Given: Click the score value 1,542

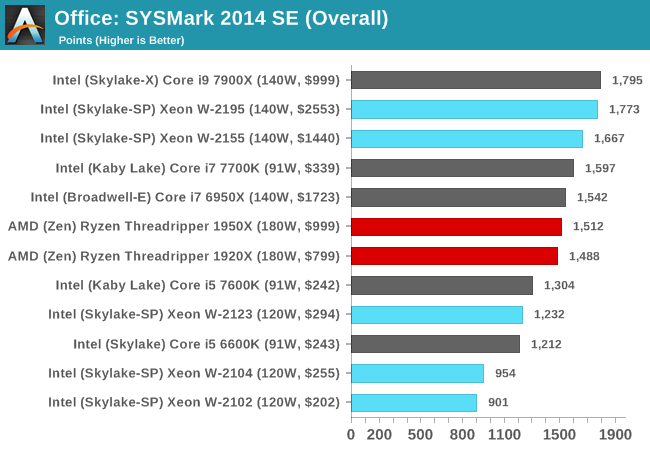Looking at the screenshot, I should tap(592, 197).
